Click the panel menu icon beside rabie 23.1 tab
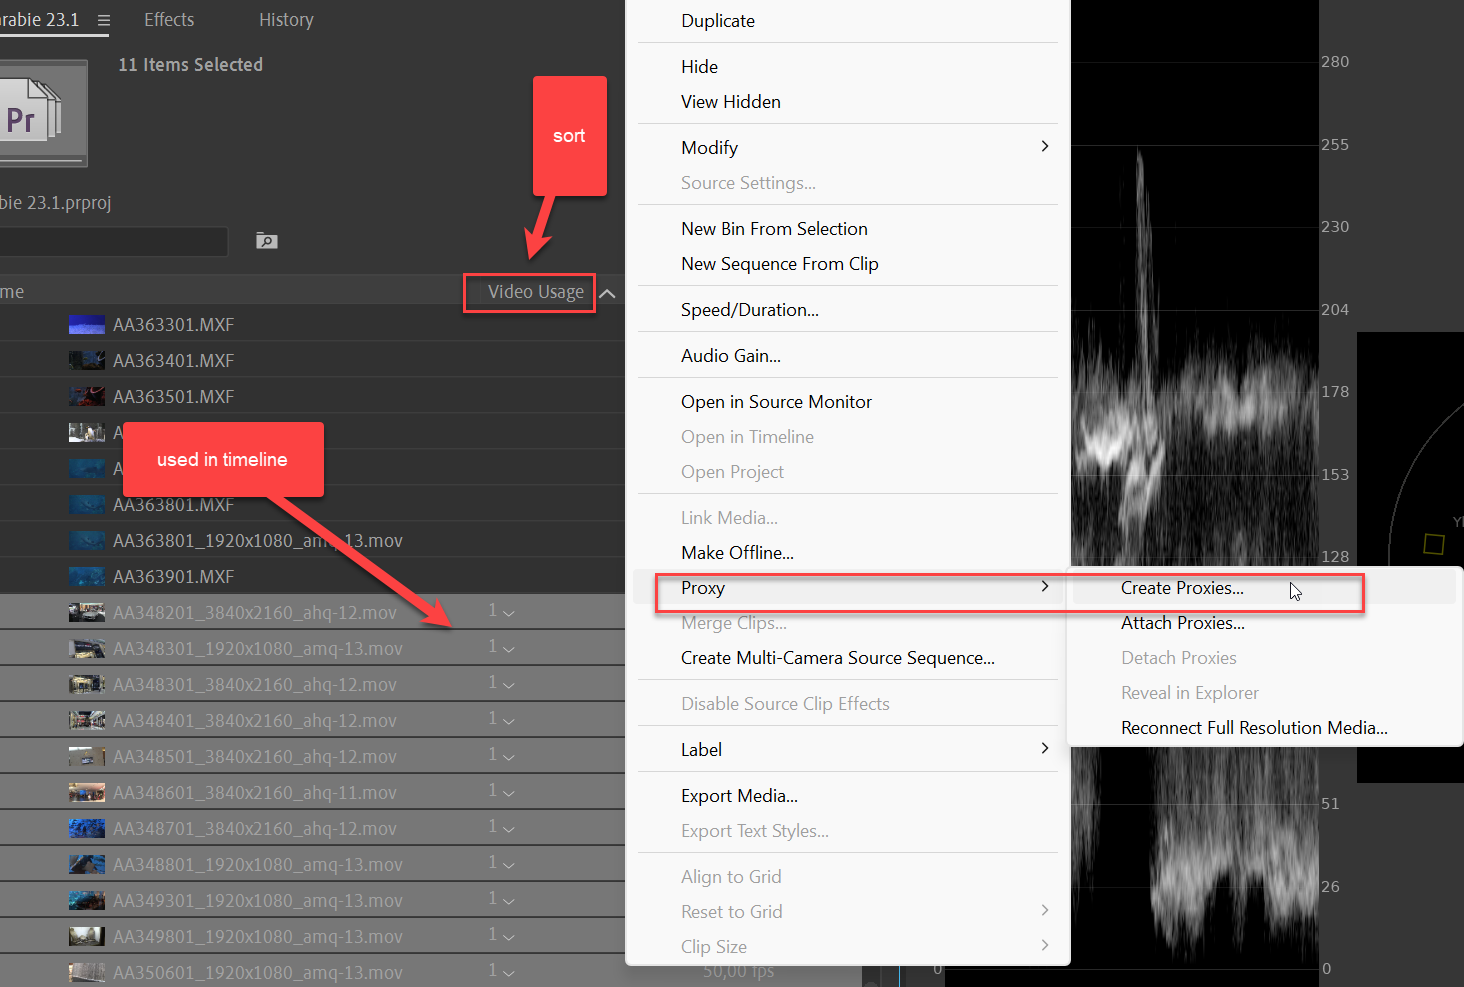This screenshot has height=987, width=1464. 103,19
